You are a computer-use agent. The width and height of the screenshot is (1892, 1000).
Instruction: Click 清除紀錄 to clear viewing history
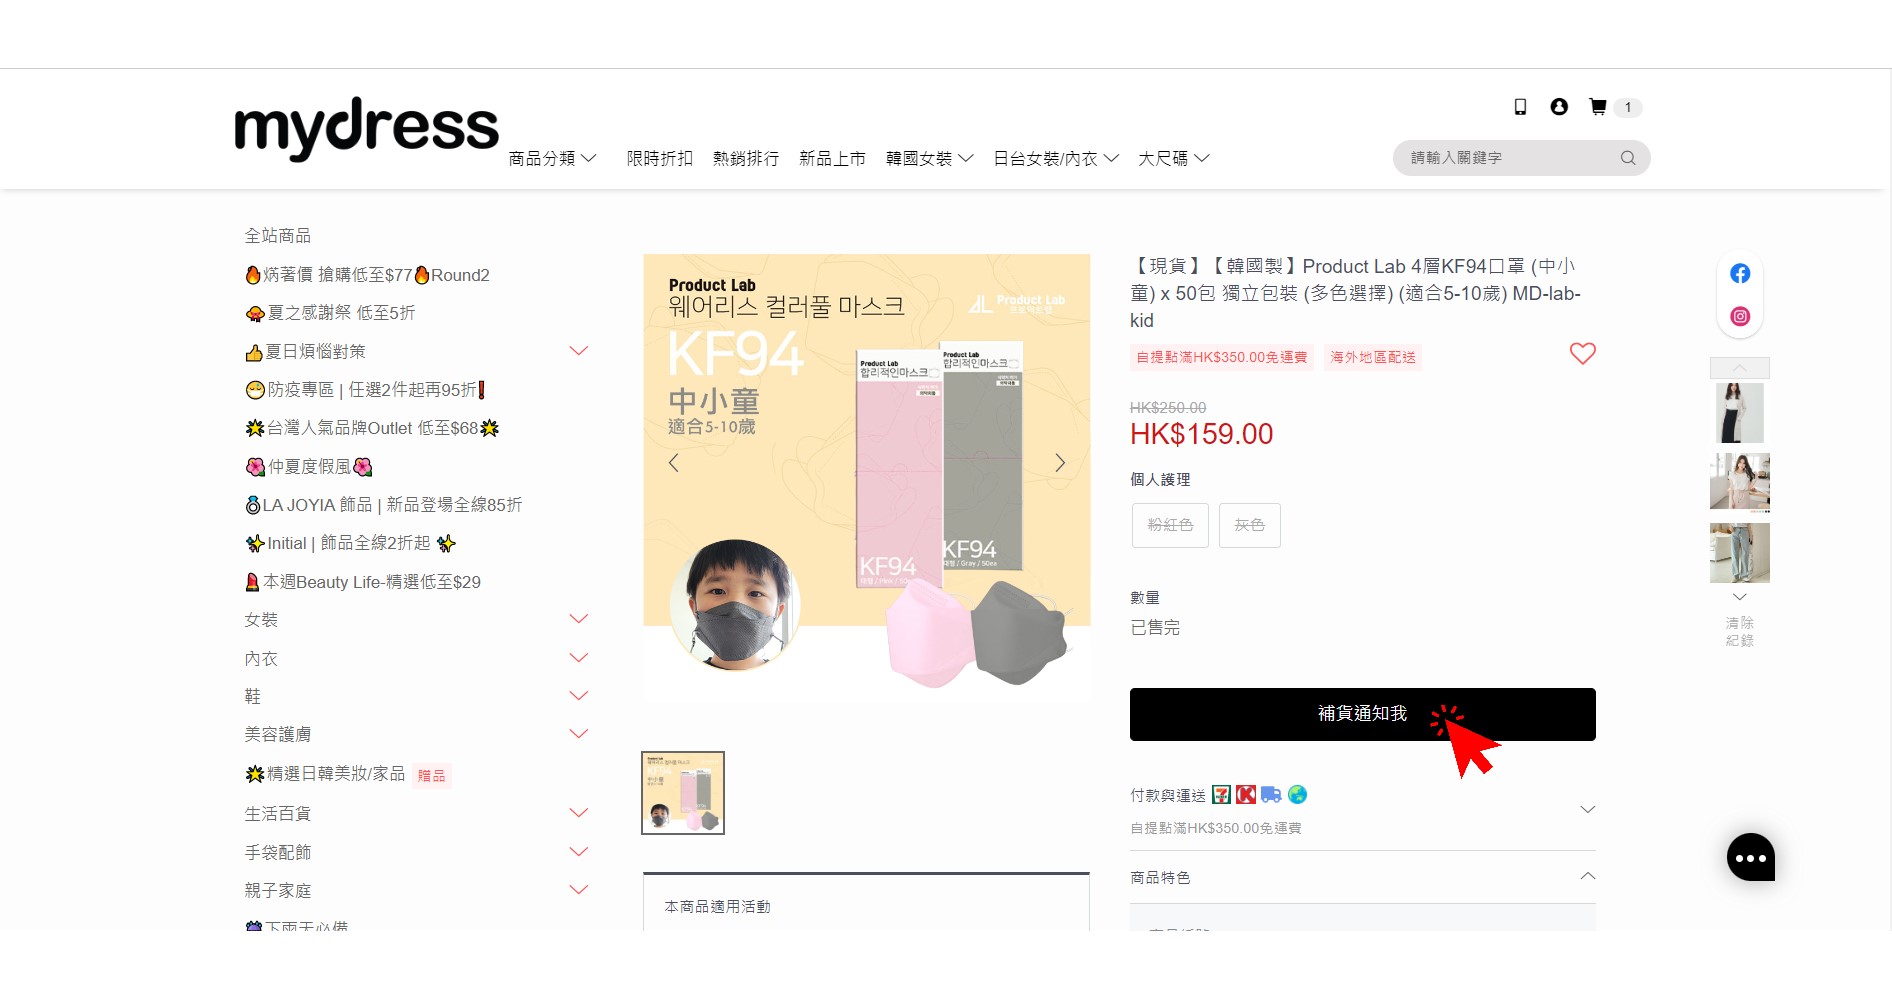(1740, 632)
